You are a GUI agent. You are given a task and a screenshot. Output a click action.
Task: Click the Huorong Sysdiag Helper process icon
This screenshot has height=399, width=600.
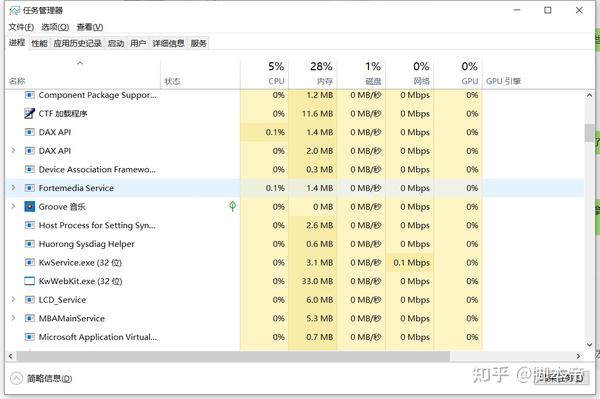click(29, 244)
